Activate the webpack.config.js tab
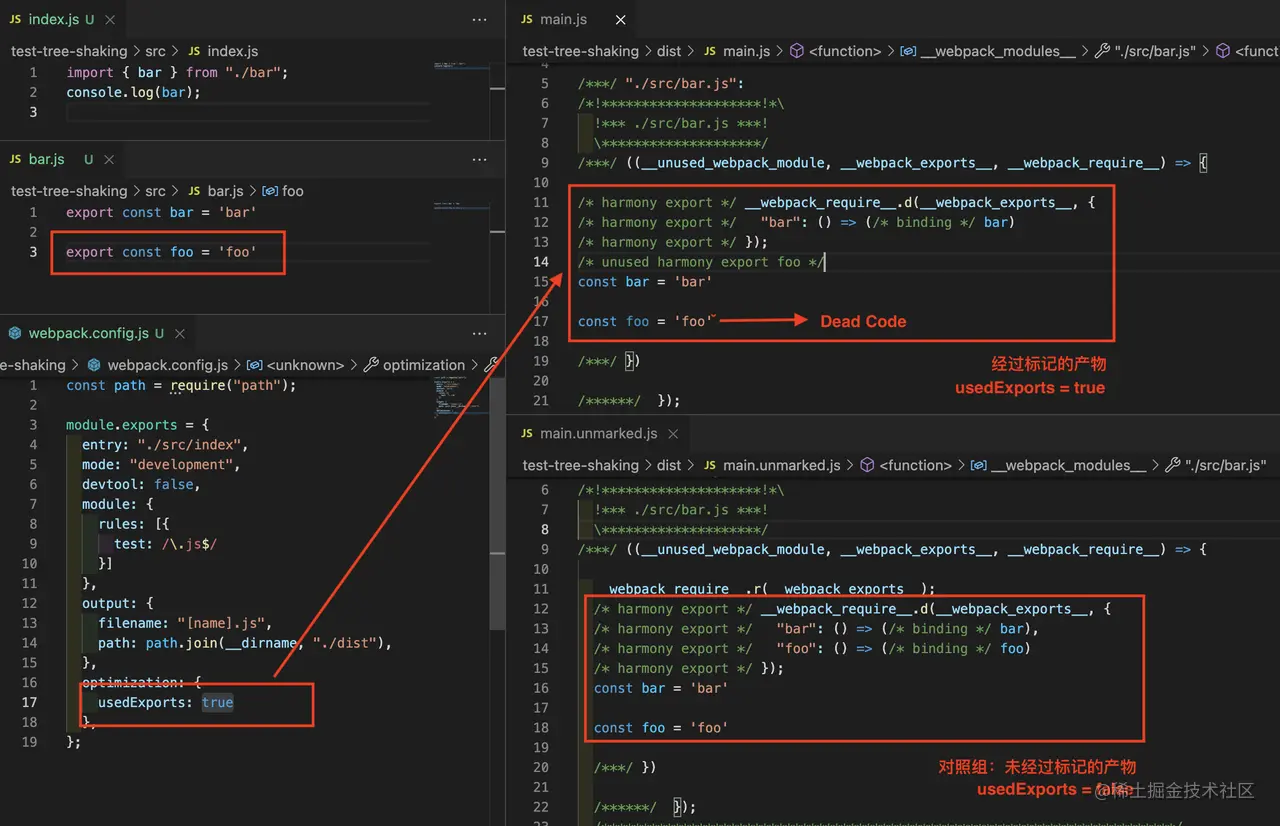This screenshot has width=1280, height=826. [x=88, y=334]
